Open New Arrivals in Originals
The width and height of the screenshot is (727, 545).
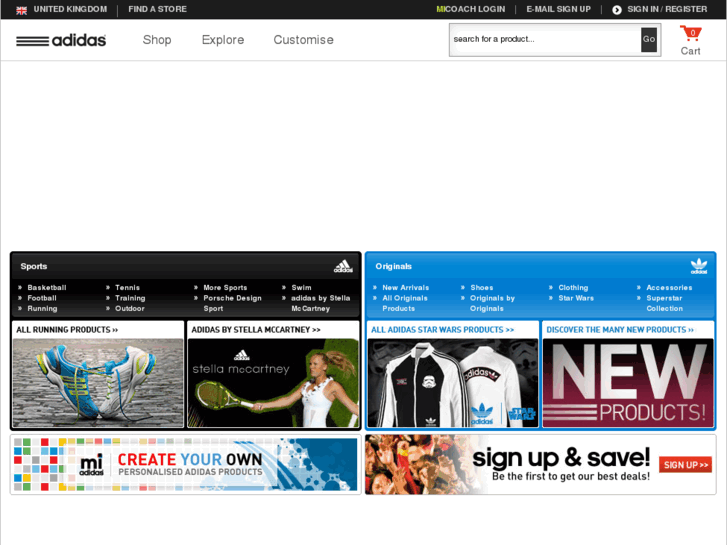tap(406, 288)
